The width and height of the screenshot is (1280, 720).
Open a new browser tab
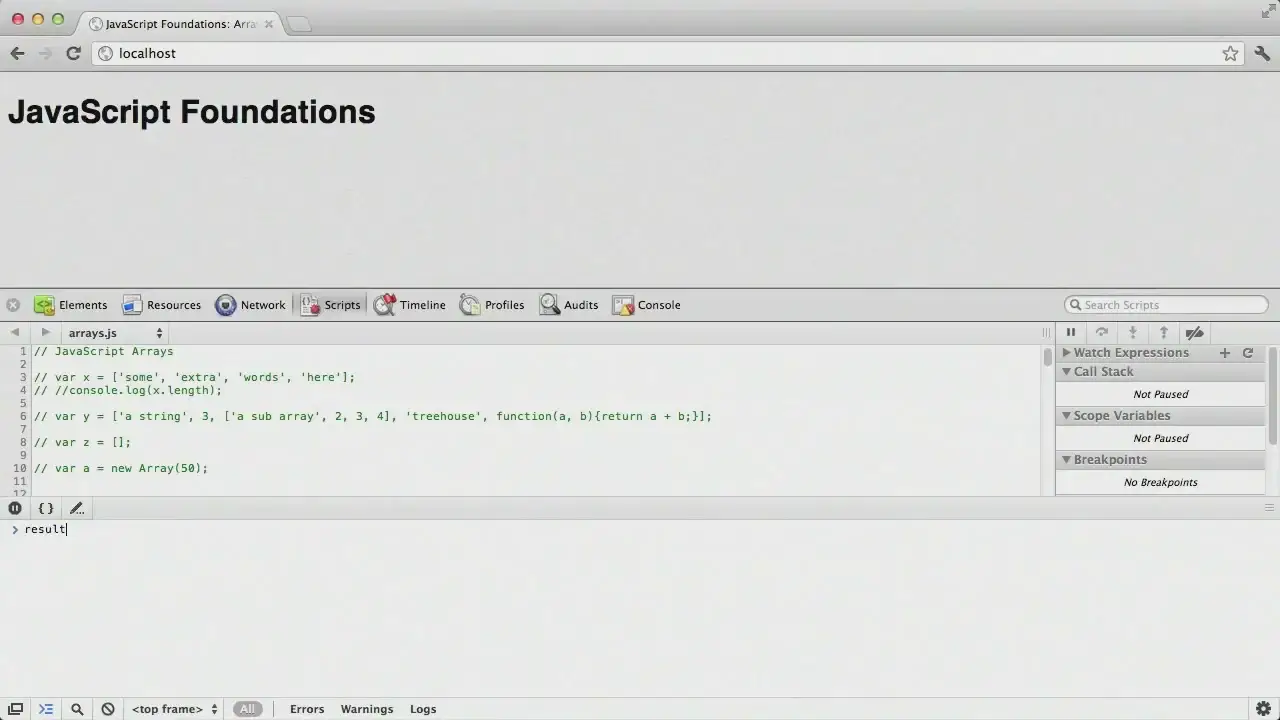299,24
